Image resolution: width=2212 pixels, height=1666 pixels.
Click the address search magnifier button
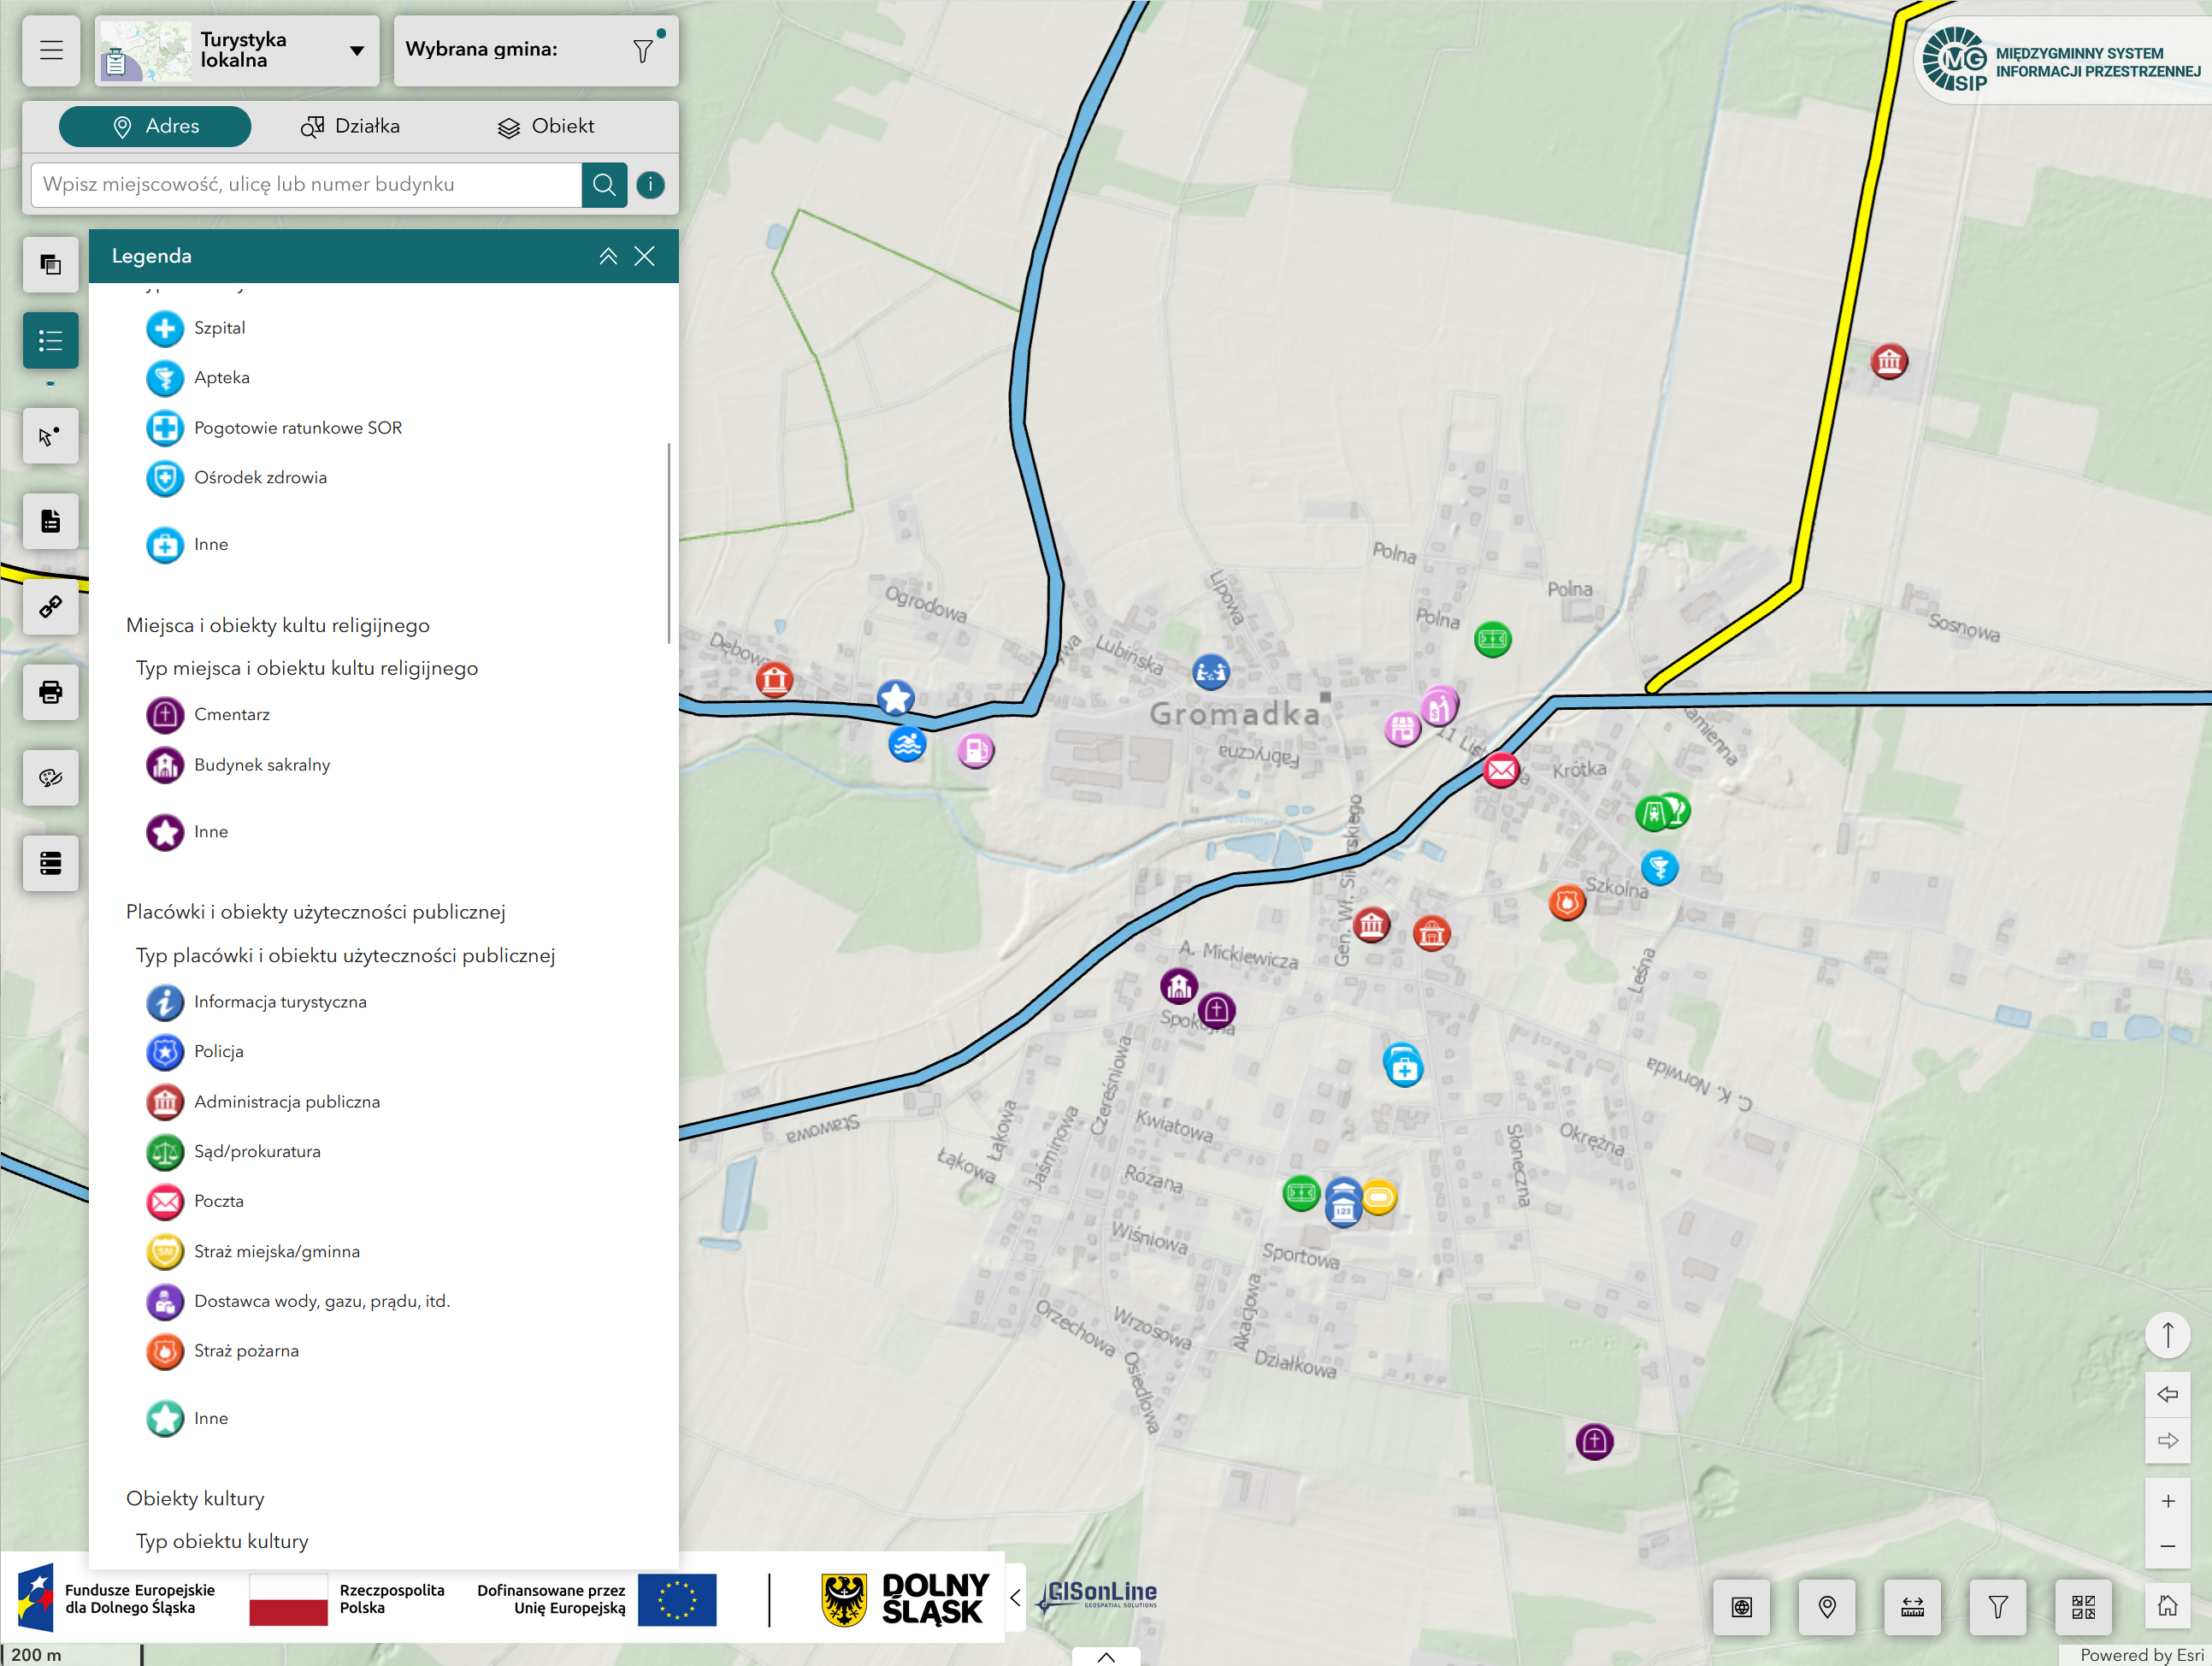pyautogui.click(x=604, y=184)
